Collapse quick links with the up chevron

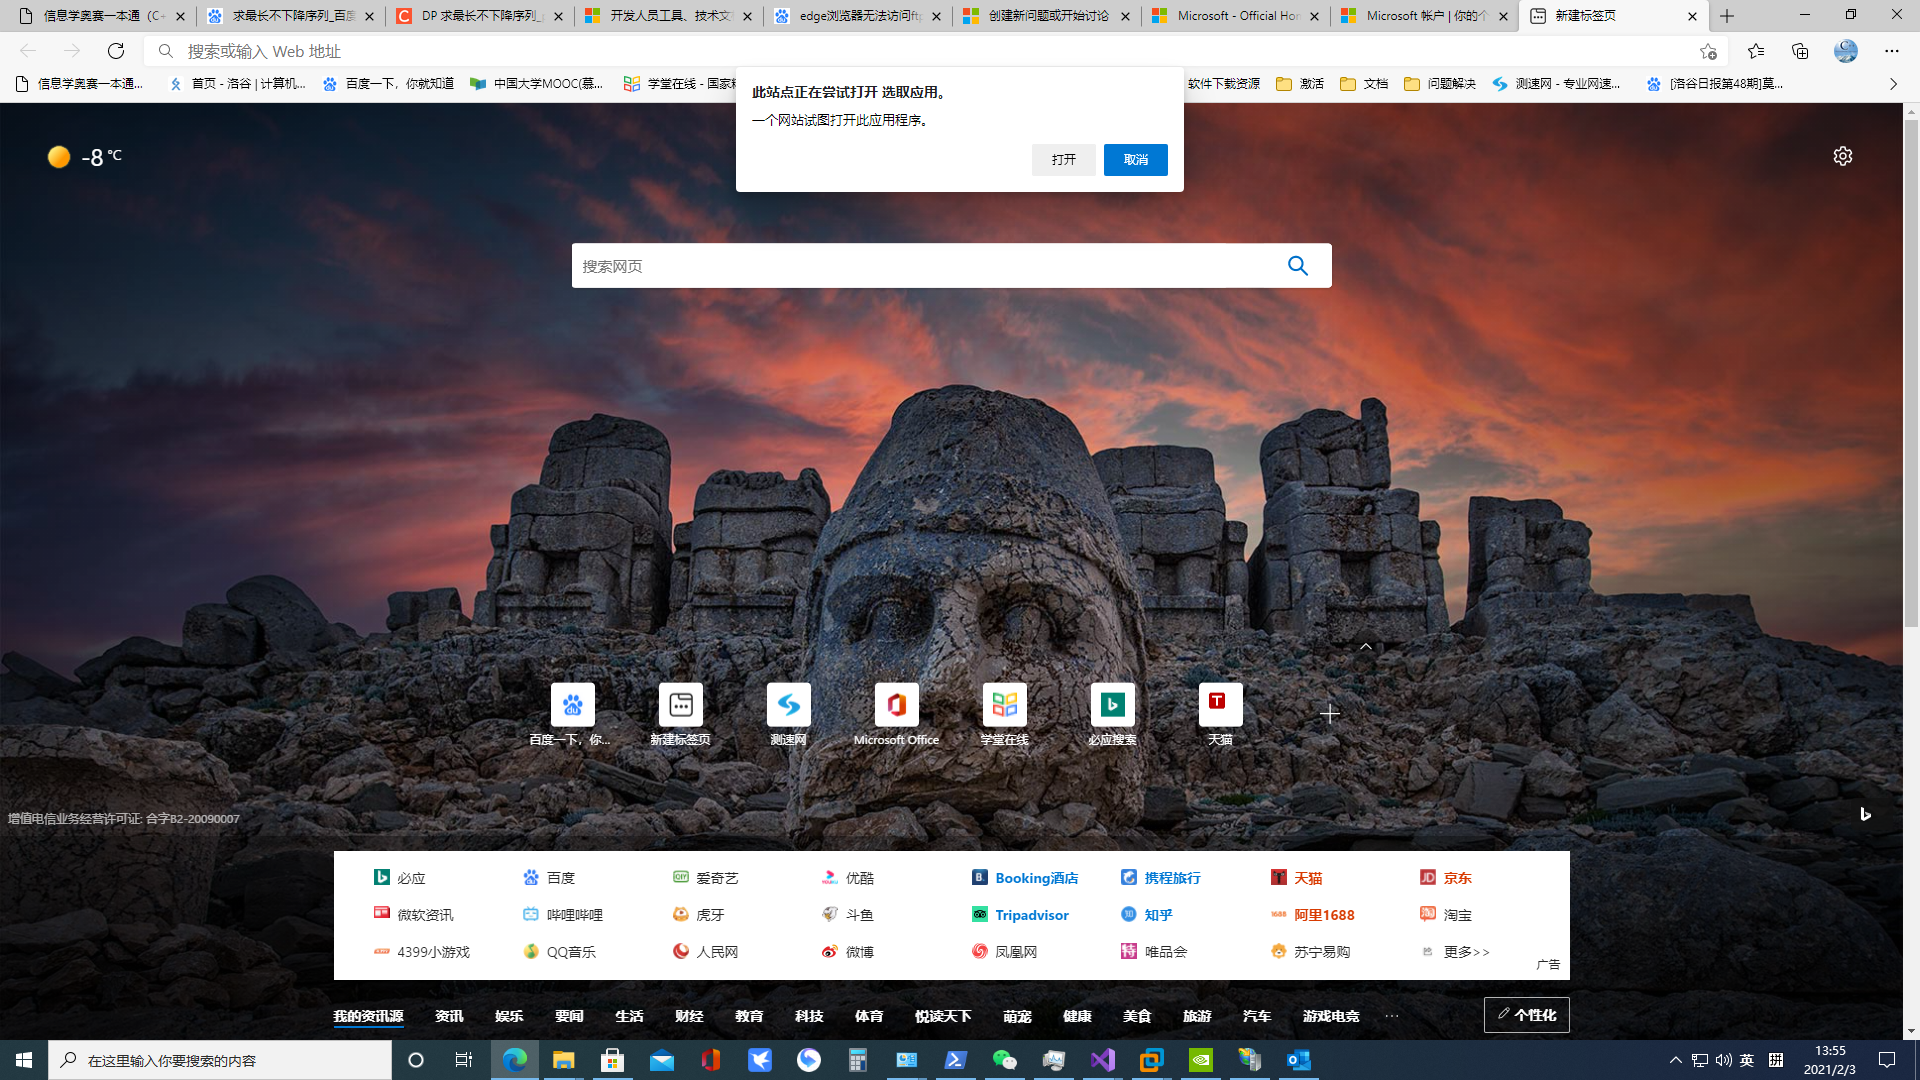1365,647
